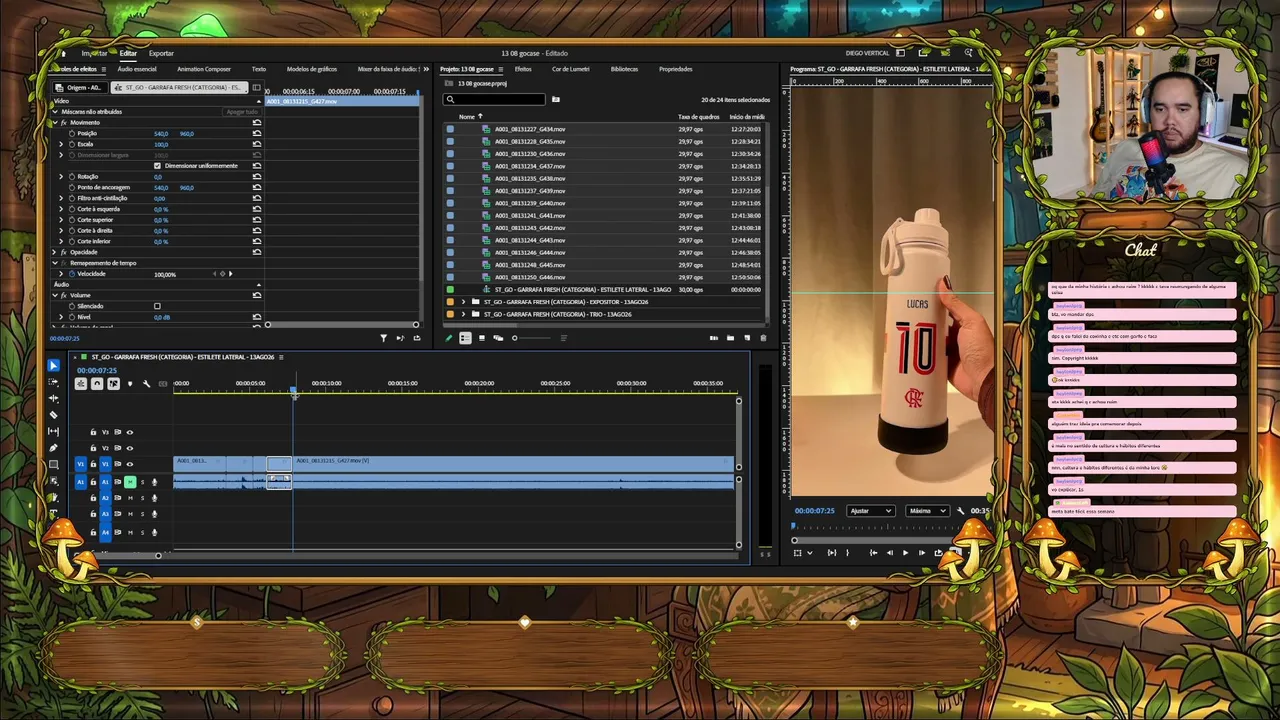Open timeline display settings wrench

tap(146, 384)
